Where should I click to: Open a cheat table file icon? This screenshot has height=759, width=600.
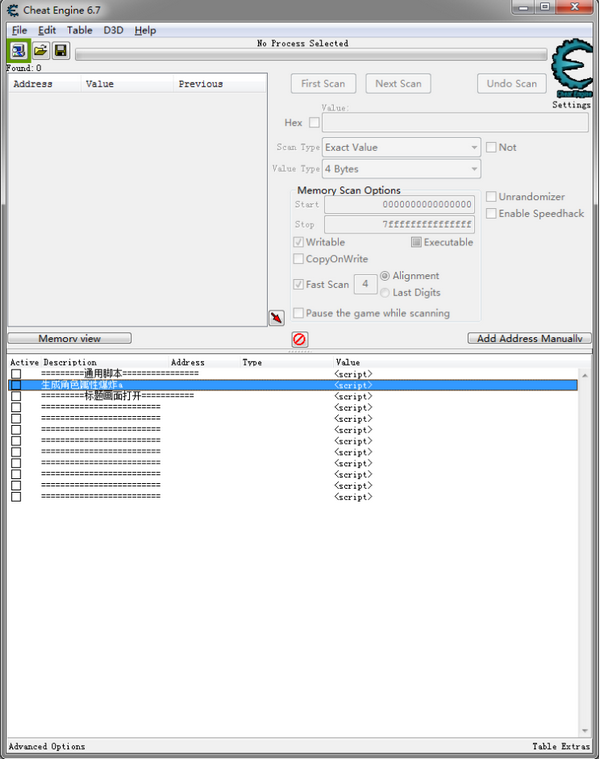click(x=41, y=50)
